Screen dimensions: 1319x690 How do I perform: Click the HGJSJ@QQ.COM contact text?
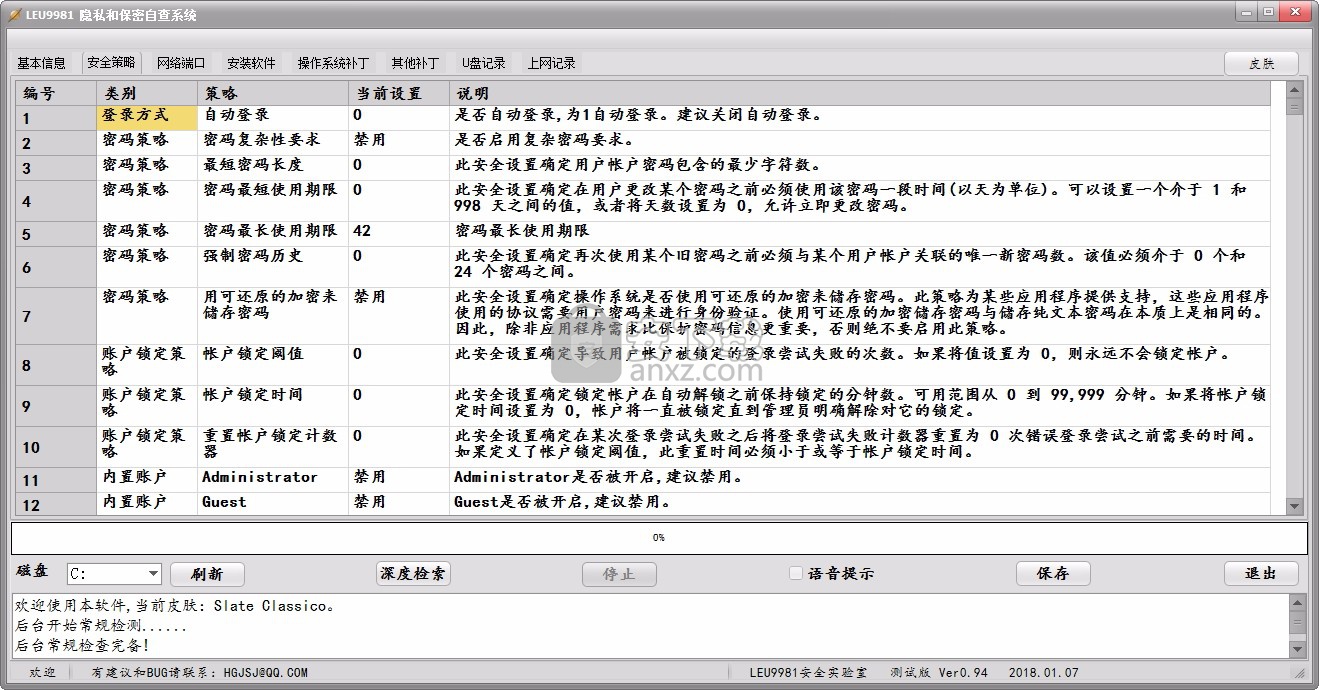pyautogui.click(x=265, y=673)
